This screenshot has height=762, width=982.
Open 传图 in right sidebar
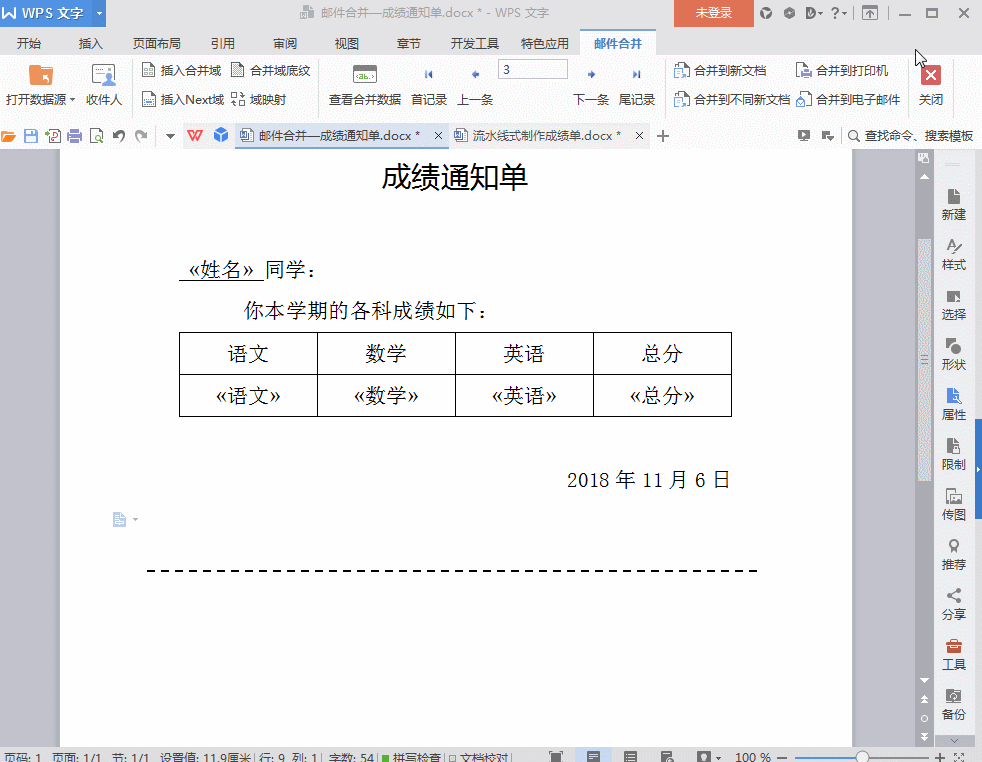[954, 505]
